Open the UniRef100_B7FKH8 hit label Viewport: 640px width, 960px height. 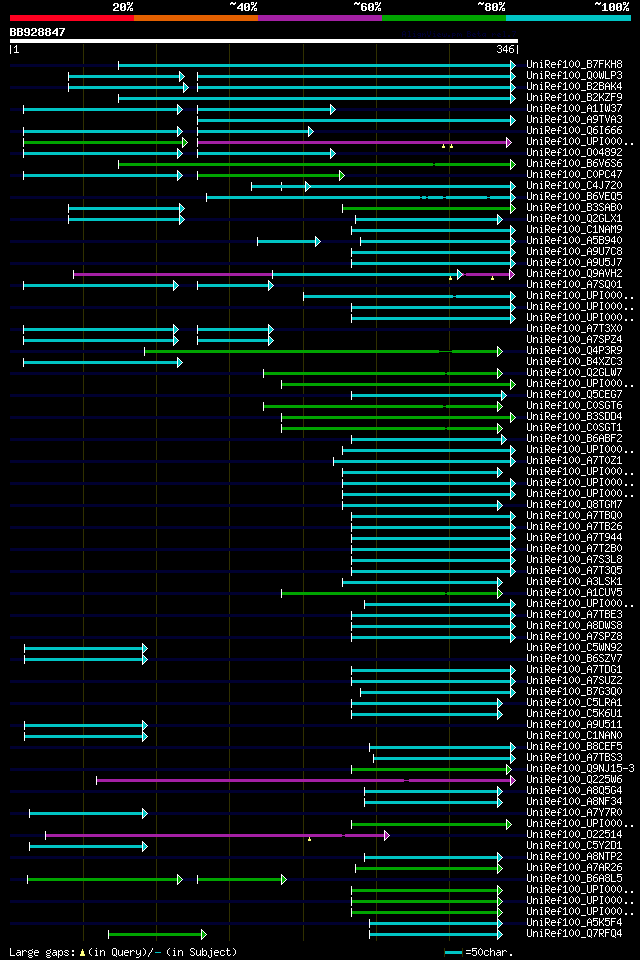point(574,64)
